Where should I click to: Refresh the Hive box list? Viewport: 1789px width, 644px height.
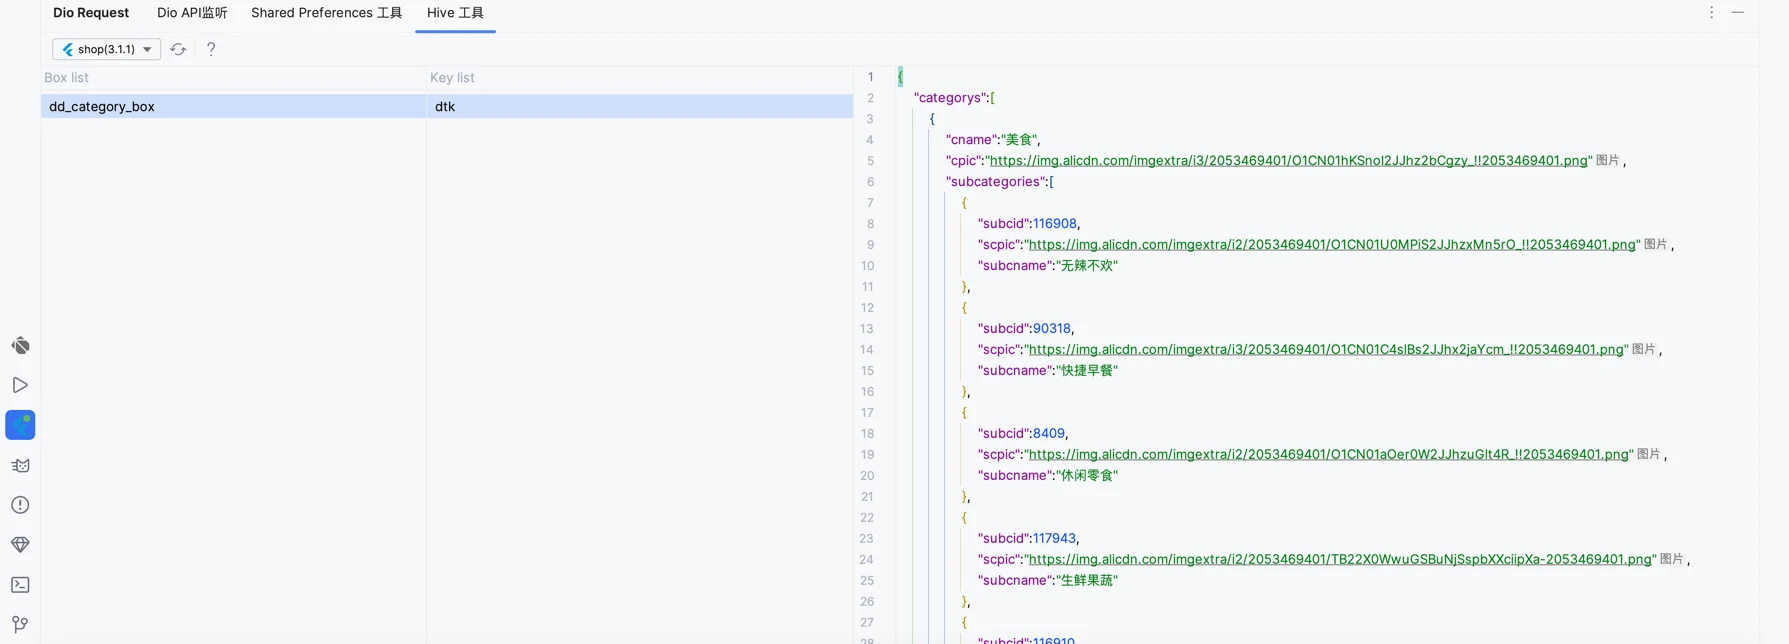point(178,49)
